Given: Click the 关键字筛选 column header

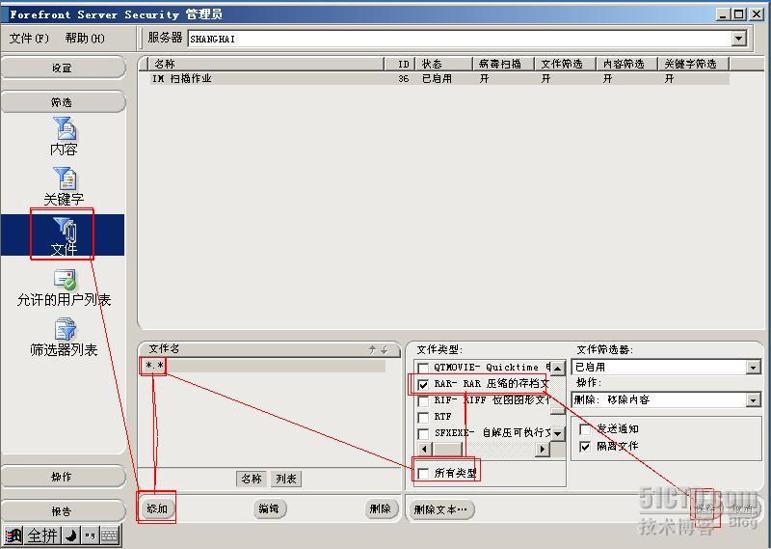Looking at the screenshot, I should (694, 64).
